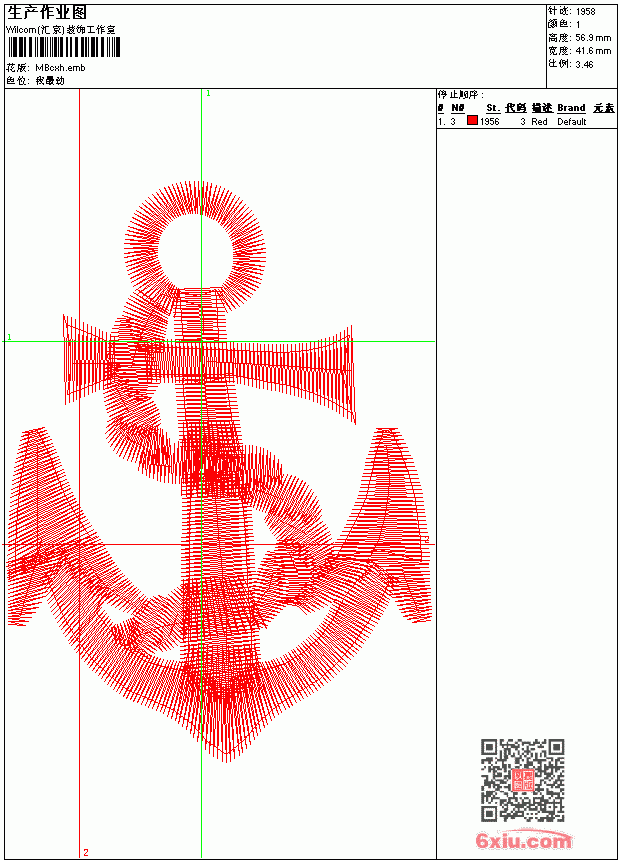Open the 6xiu.com watermark link
620x860 pixels.
[523, 841]
